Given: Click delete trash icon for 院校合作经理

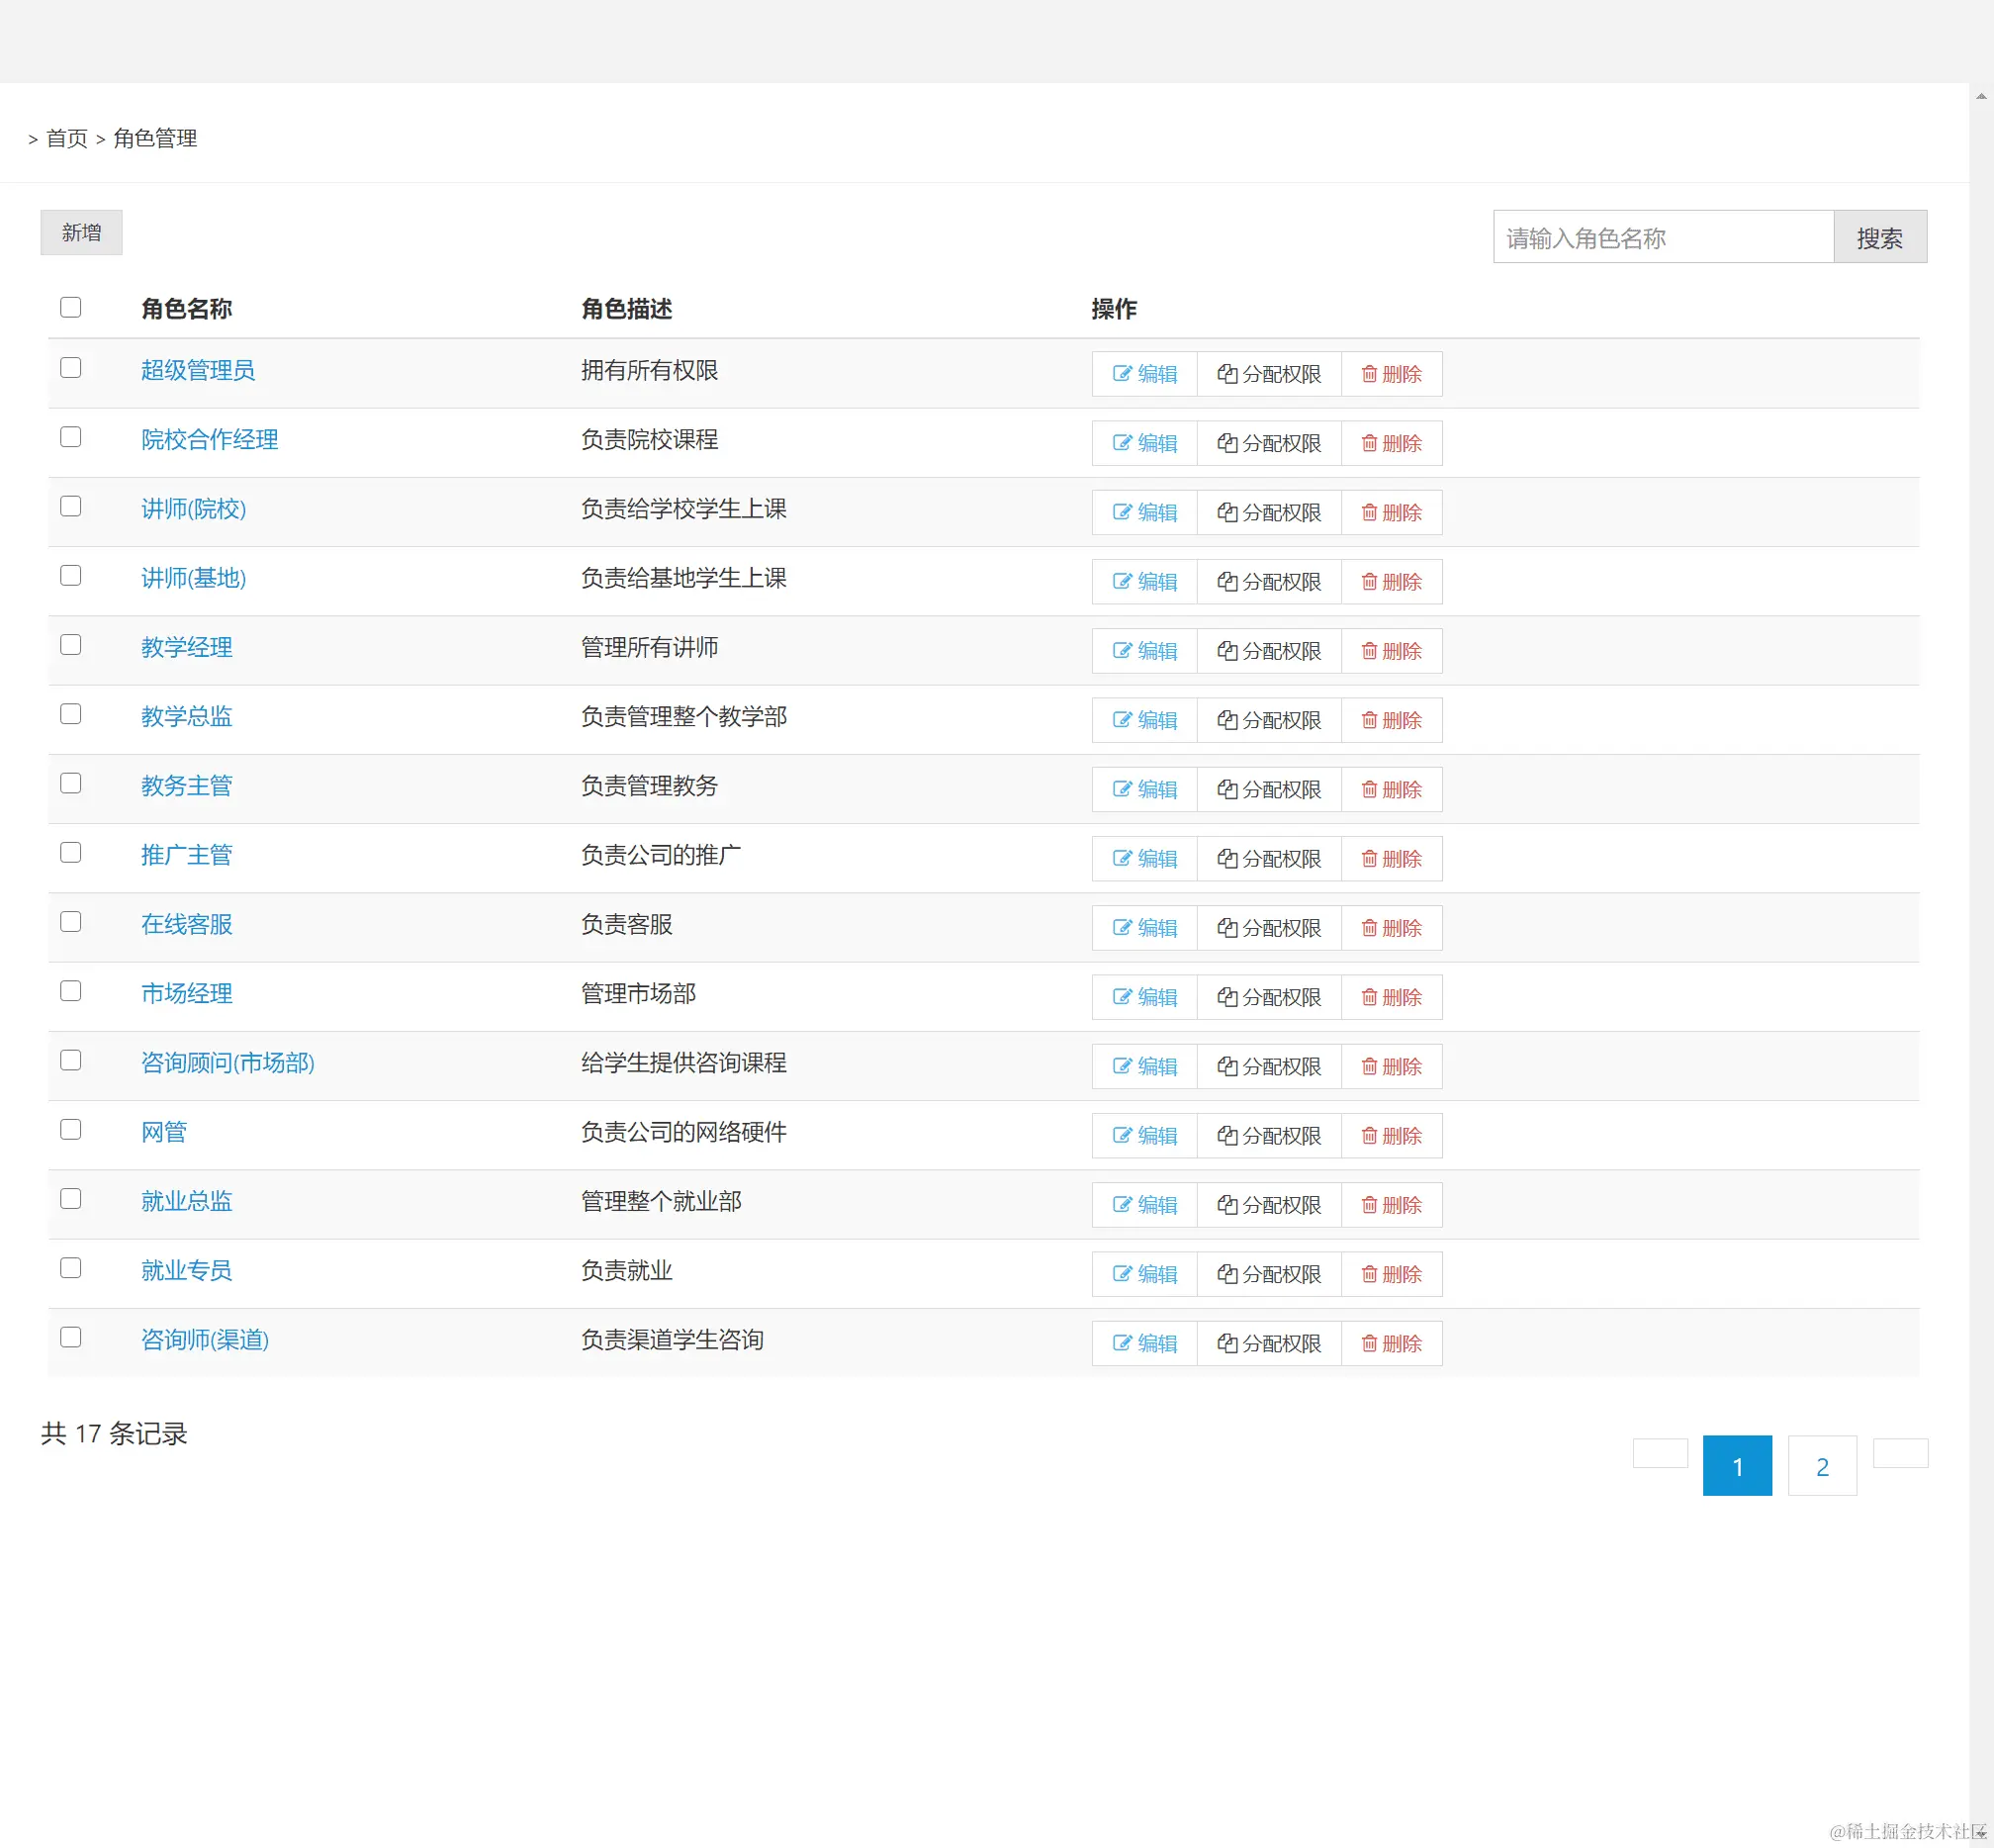Looking at the screenshot, I should 1369,443.
